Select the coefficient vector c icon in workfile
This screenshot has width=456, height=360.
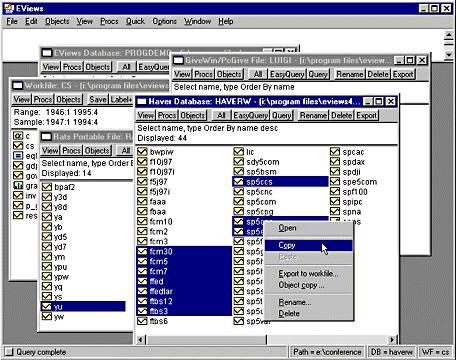coord(18,136)
